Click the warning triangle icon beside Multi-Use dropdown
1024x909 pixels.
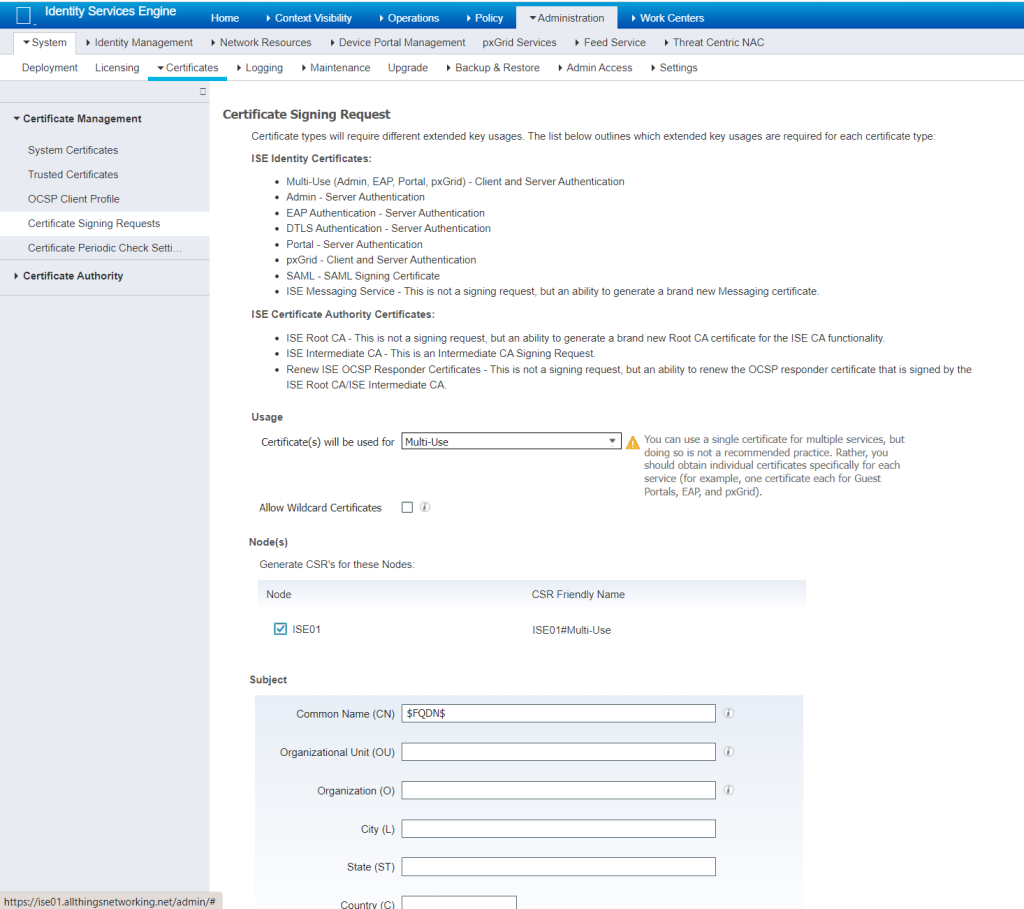point(633,443)
